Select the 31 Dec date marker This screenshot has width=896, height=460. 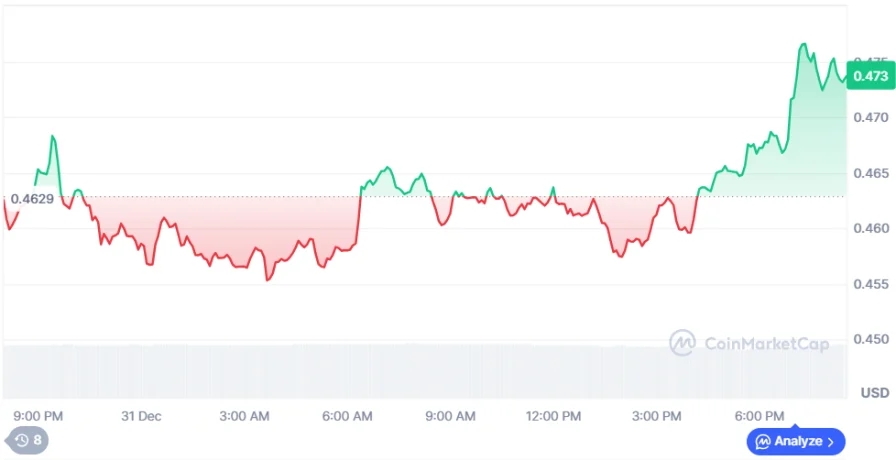pyautogui.click(x=141, y=415)
